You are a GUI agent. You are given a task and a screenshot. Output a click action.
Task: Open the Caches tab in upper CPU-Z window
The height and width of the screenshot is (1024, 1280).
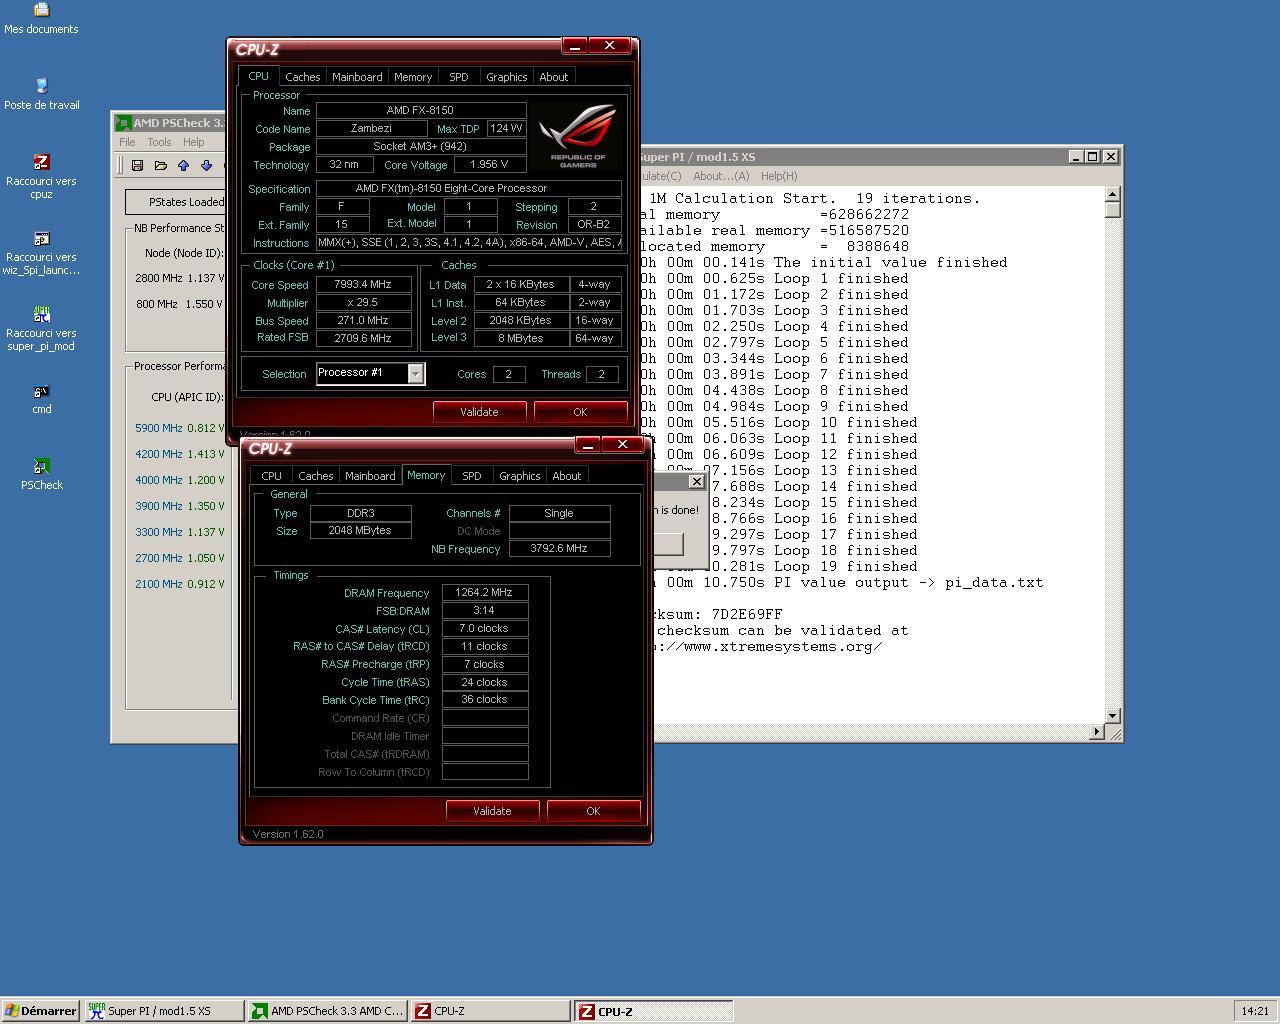(x=302, y=77)
